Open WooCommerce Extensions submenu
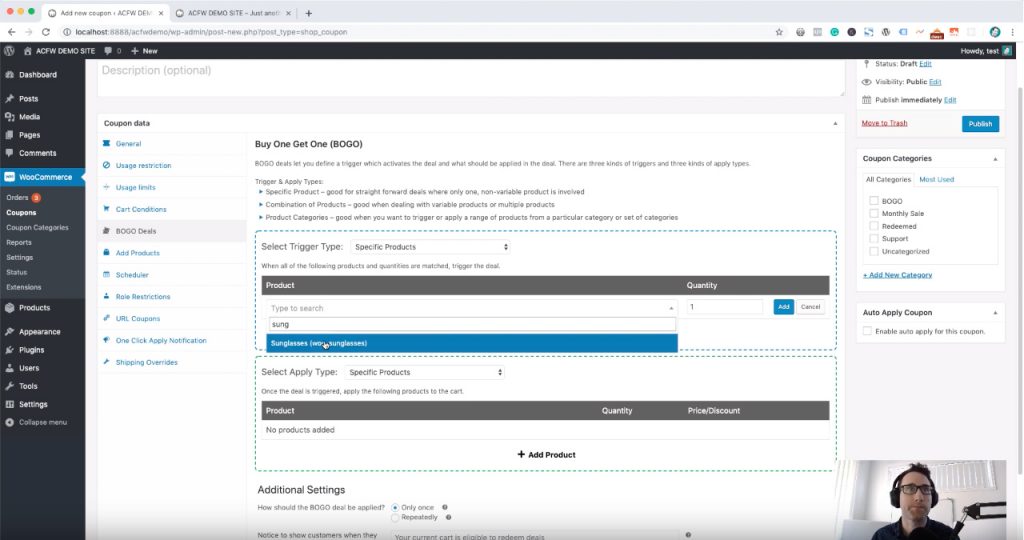This screenshot has width=1024, height=540. (x=24, y=287)
